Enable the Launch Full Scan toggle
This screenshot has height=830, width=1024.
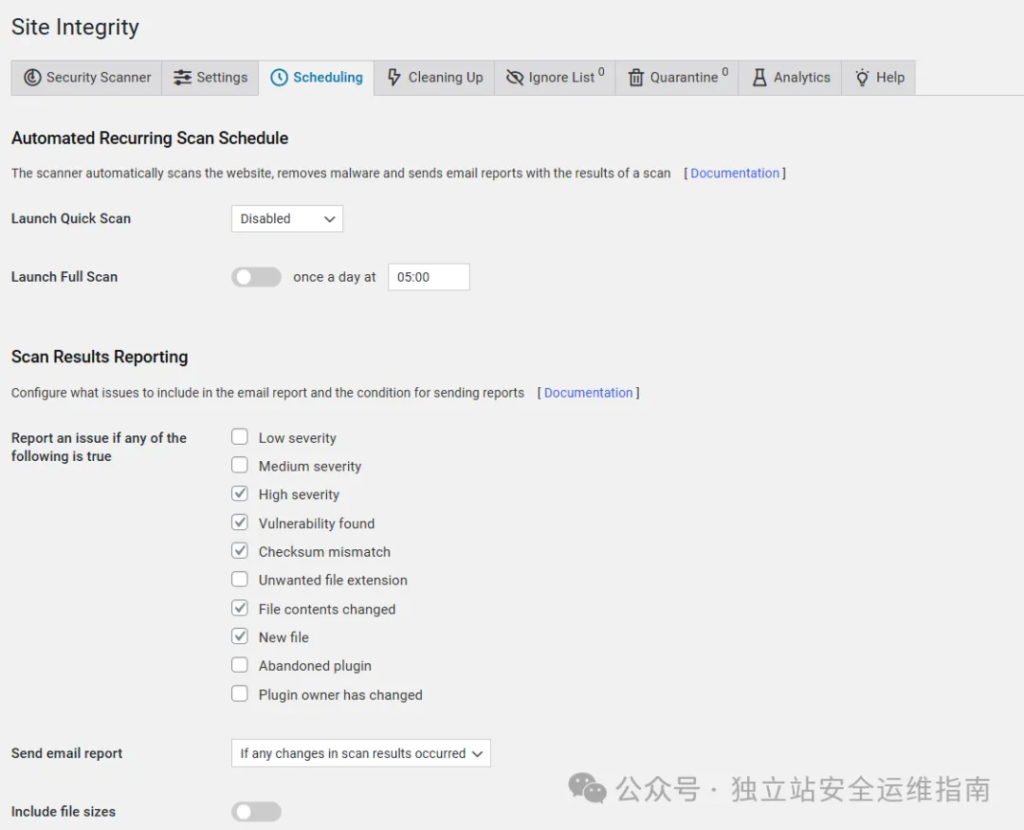click(256, 277)
